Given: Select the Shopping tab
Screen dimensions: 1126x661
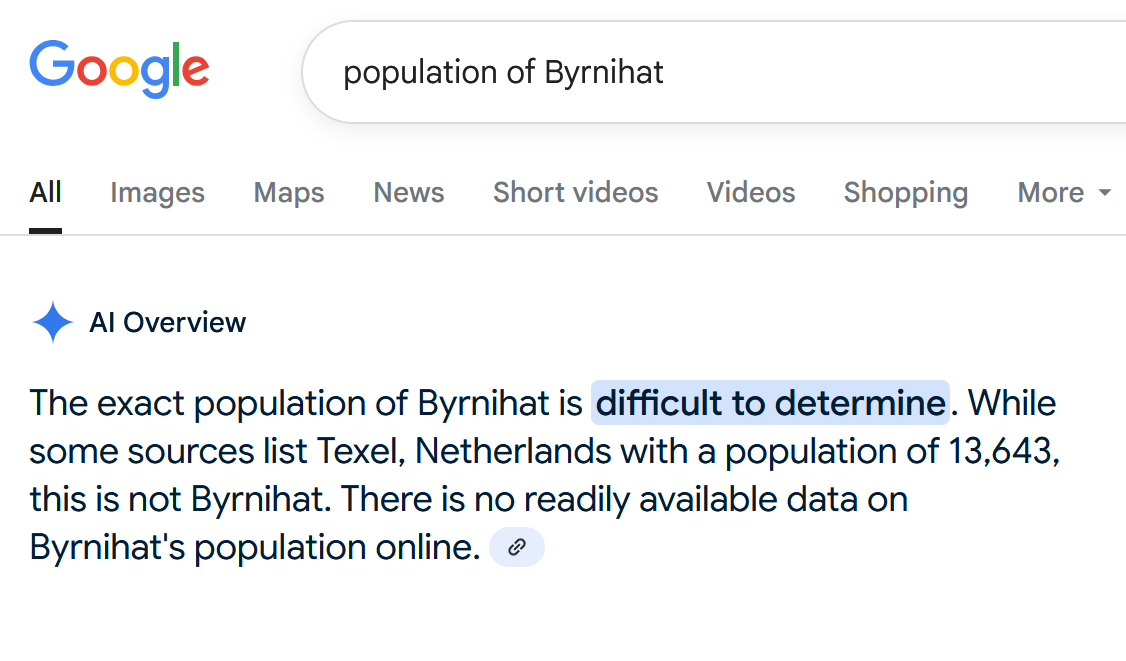Looking at the screenshot, I should 905,192.
